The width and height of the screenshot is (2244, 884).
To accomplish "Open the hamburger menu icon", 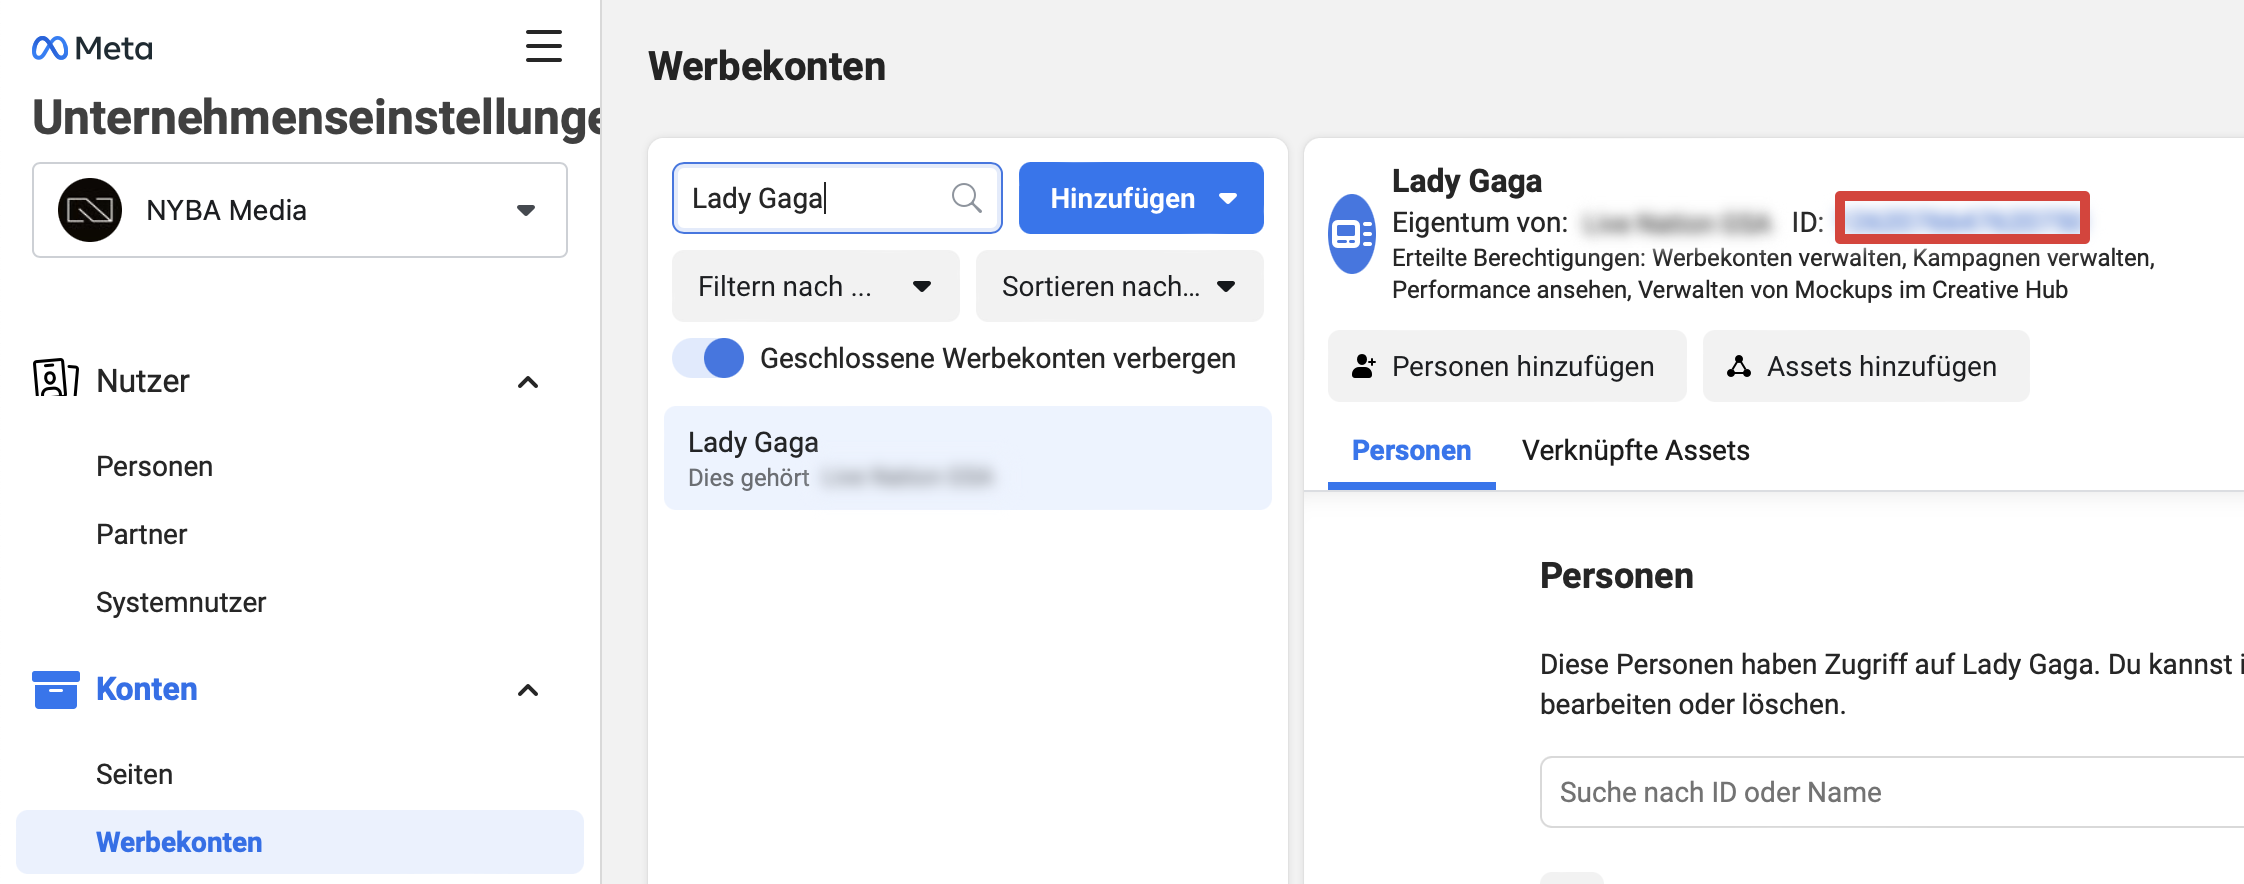I will 544,46.
